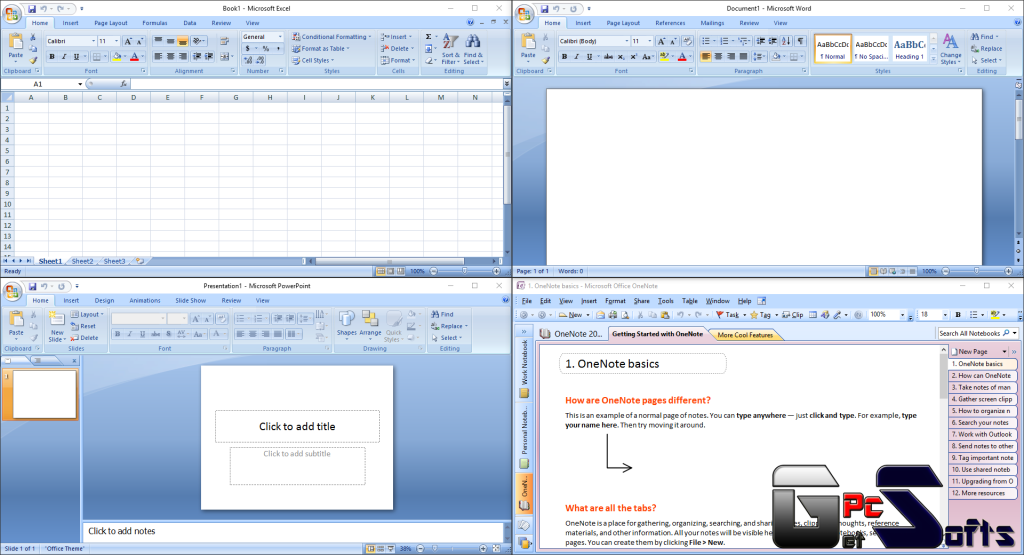Select Sheet2 tab in Excel

point(82,261)
